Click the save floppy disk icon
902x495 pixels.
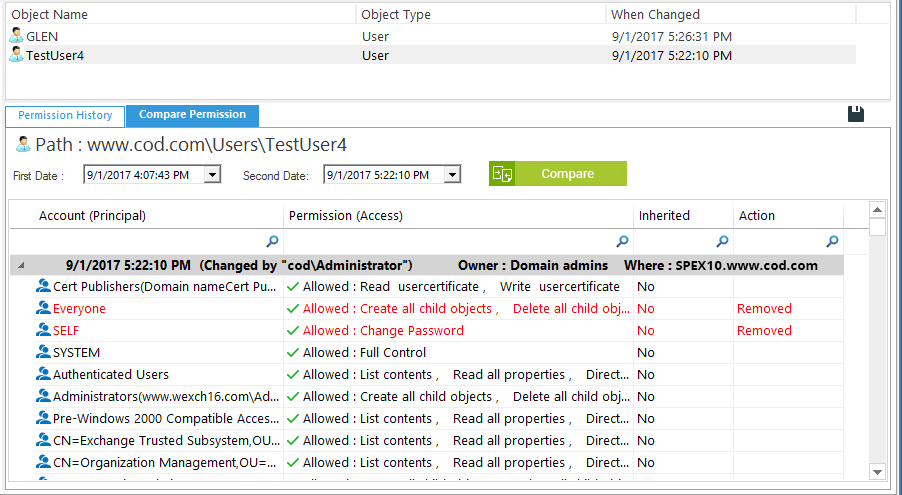856,113
